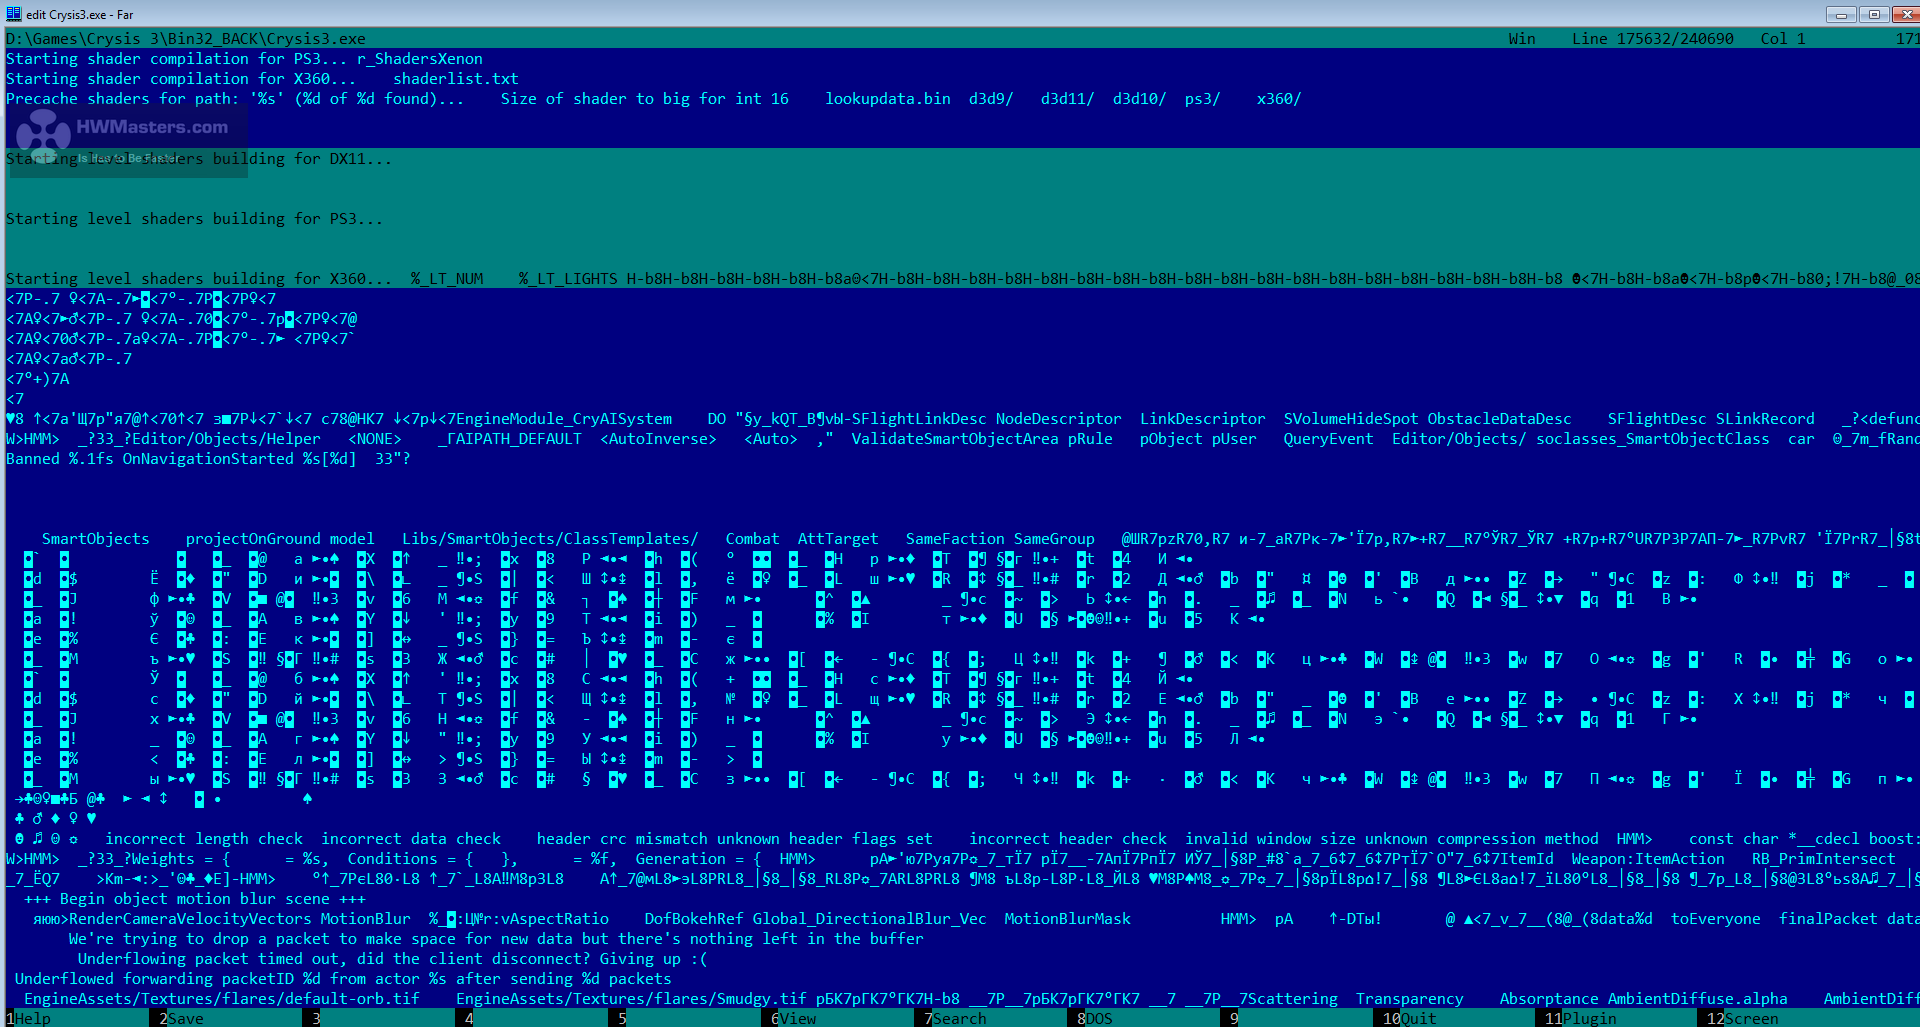Viewport: 1920px width, 1027px height.
Task: Click the 10Quit key in the keybar
Action: click(x=1409, y=1018)
